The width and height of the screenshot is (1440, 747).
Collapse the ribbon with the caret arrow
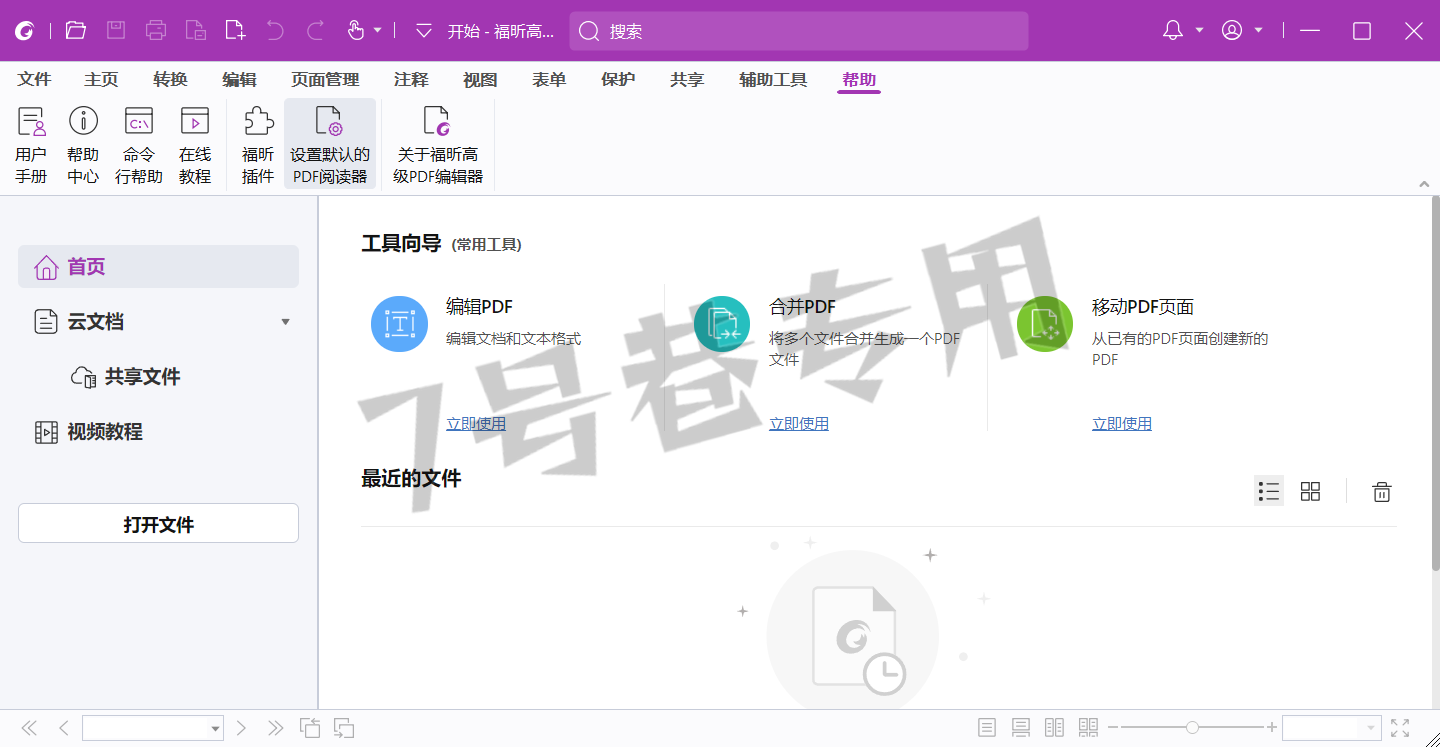1423,184
